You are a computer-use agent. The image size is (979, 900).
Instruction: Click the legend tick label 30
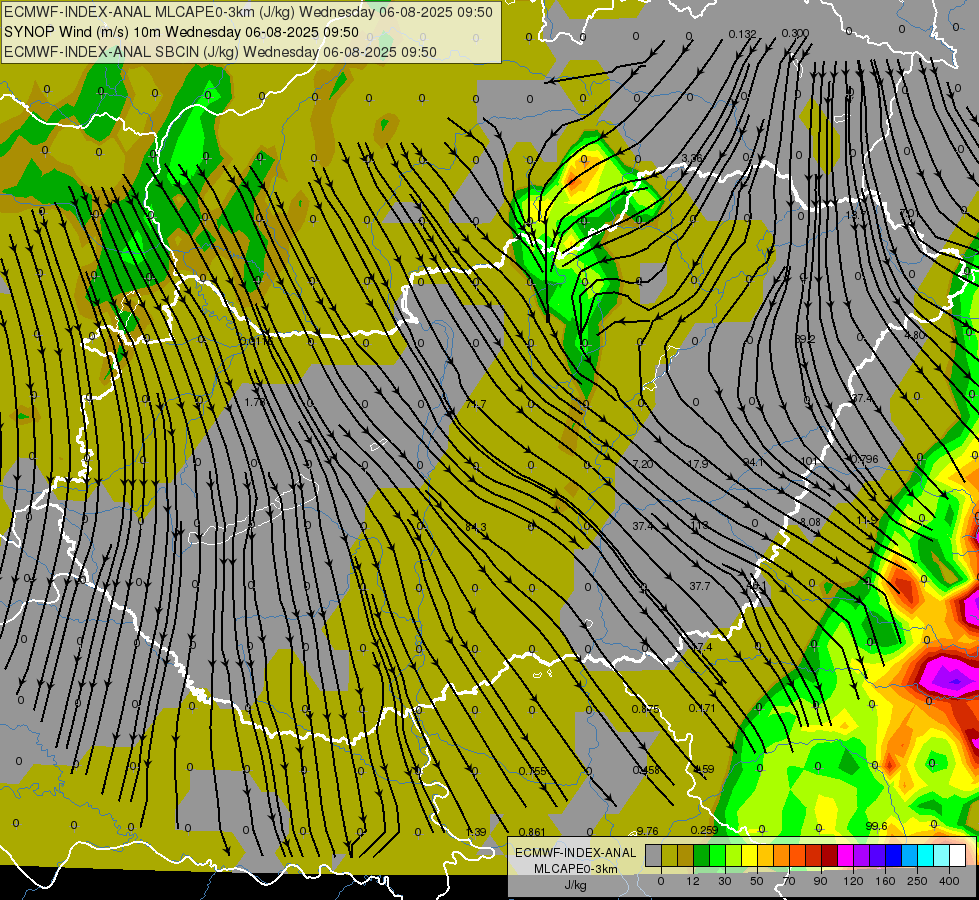725,881
